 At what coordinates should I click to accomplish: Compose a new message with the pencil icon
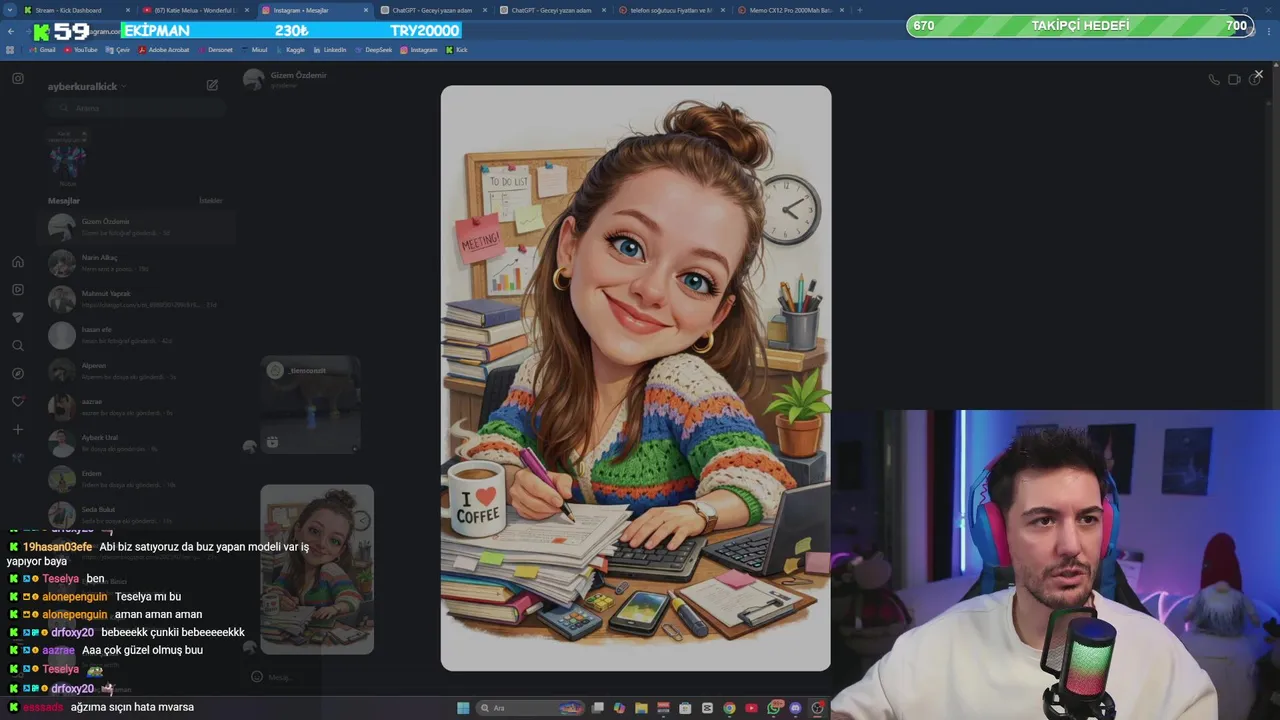(x=212, y=86)
